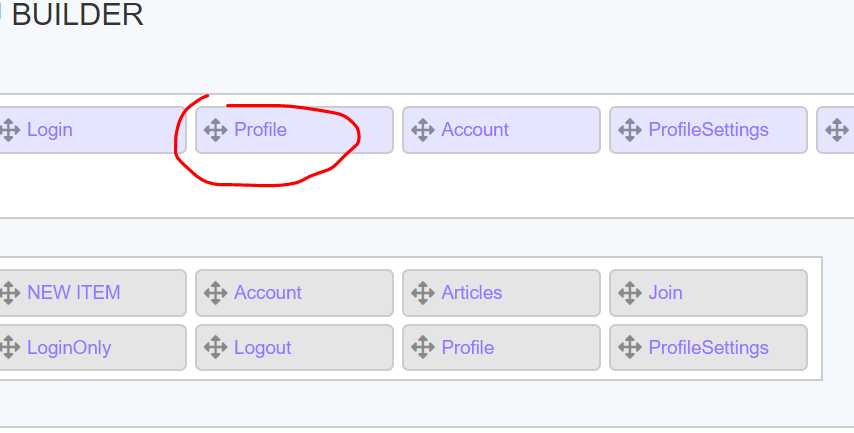Click move icon of top-row Account item

tap(422, 130)
